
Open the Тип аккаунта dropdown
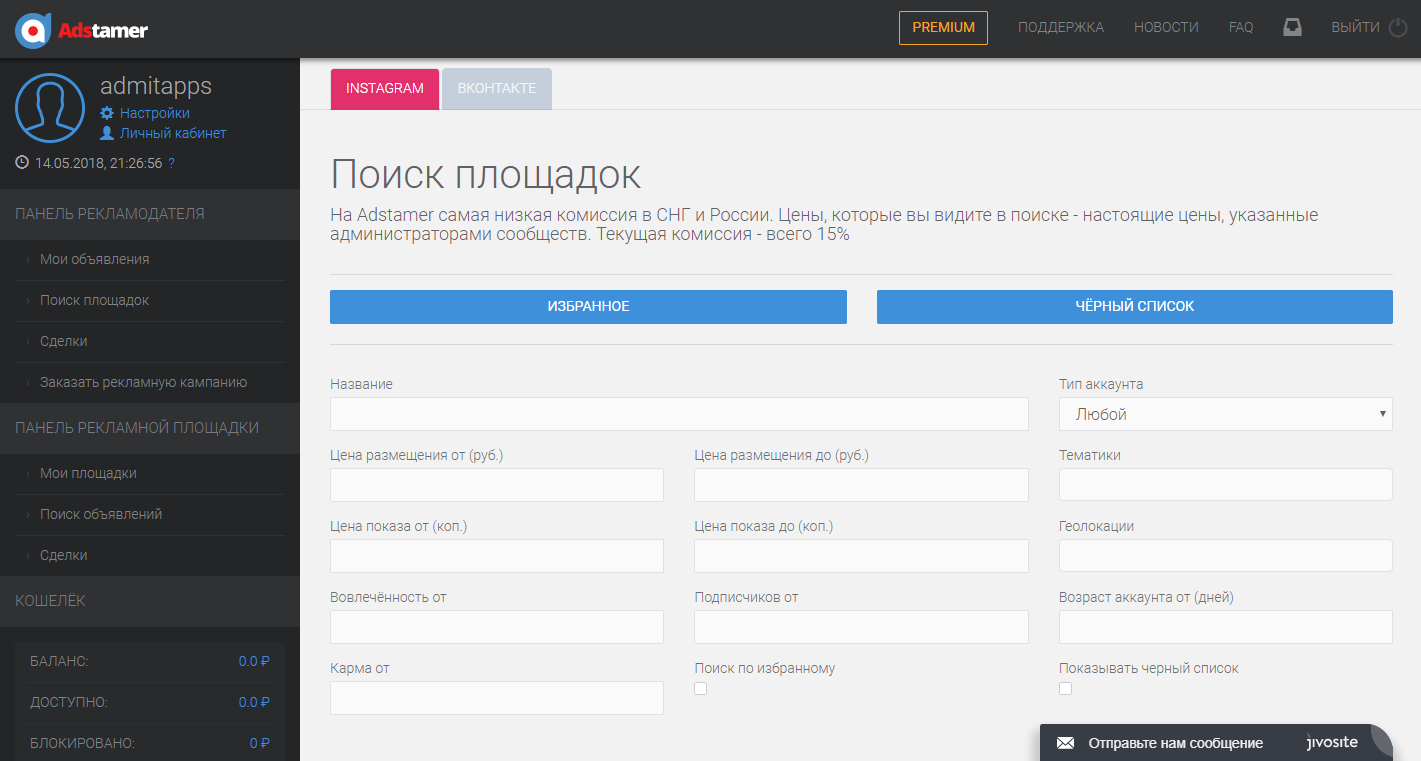tap(1225, 413)
